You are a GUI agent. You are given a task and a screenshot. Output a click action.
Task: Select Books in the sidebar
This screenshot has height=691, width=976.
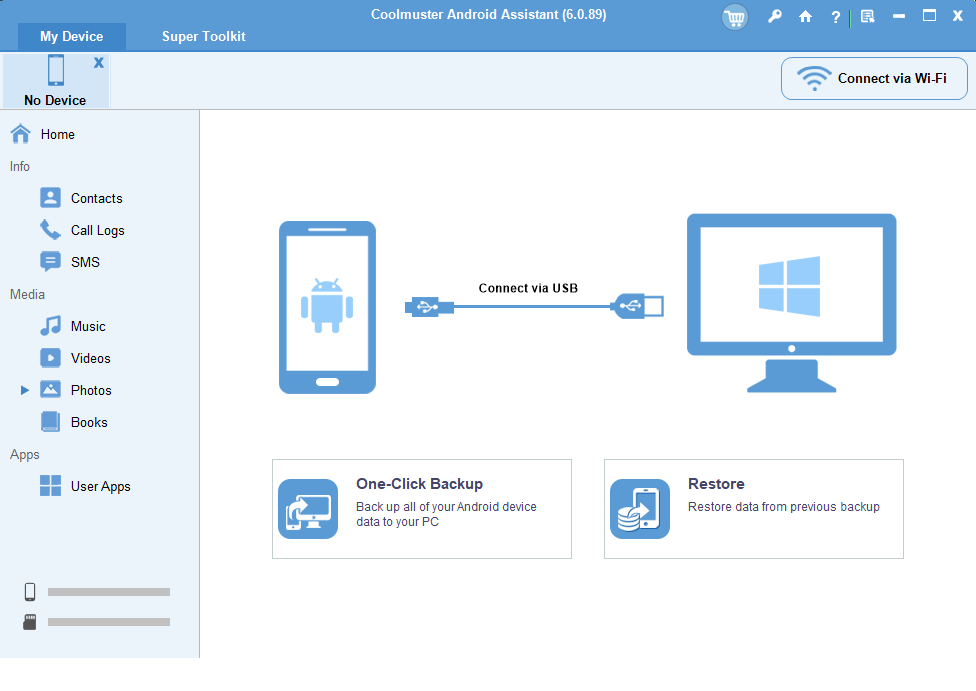pyautogui.click(x=89, y=422)
